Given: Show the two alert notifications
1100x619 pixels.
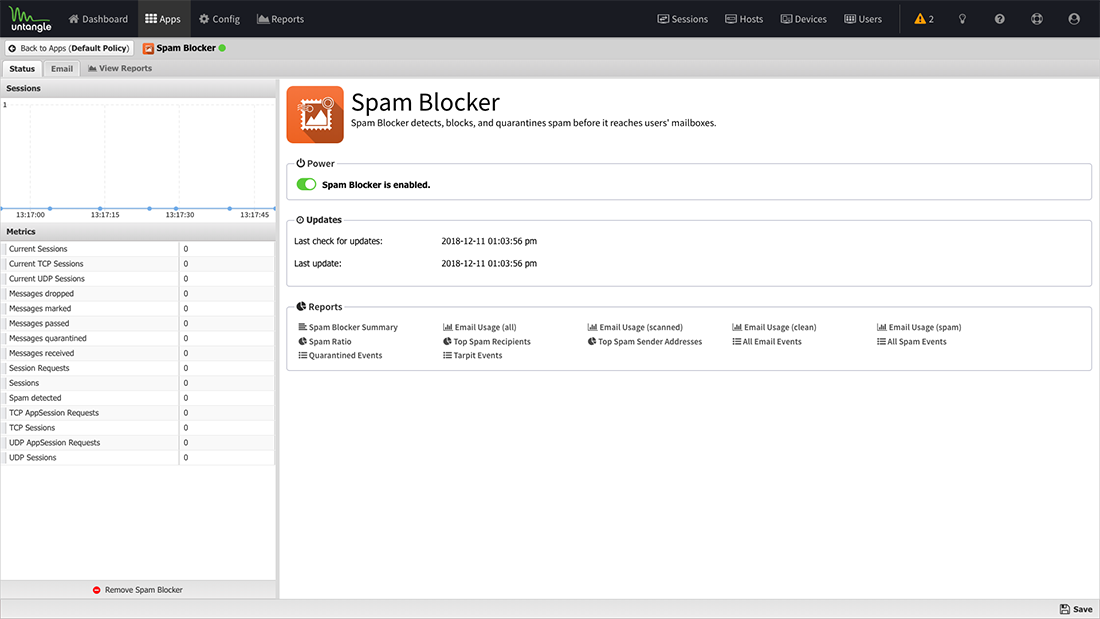Looking at the screenshot, I should click(x=924, y=19).
